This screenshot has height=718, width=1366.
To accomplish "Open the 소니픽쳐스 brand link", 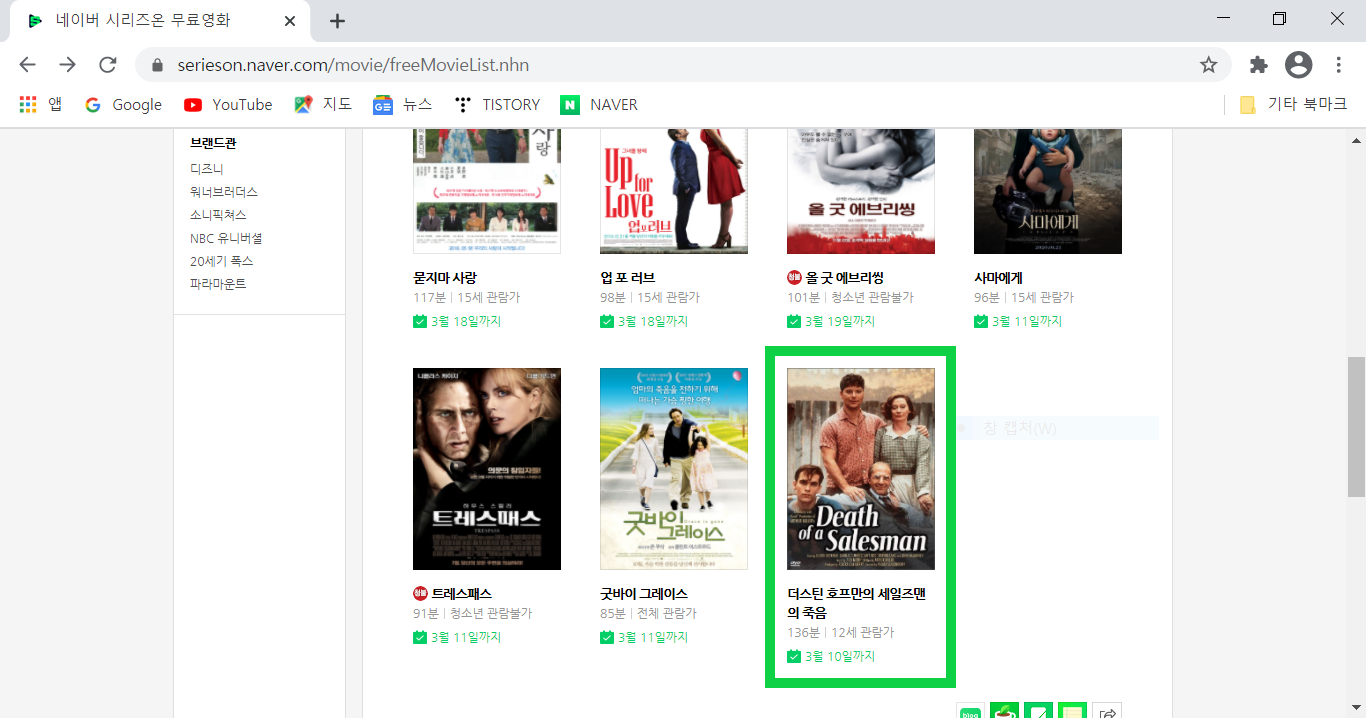I will pos(218,215).
